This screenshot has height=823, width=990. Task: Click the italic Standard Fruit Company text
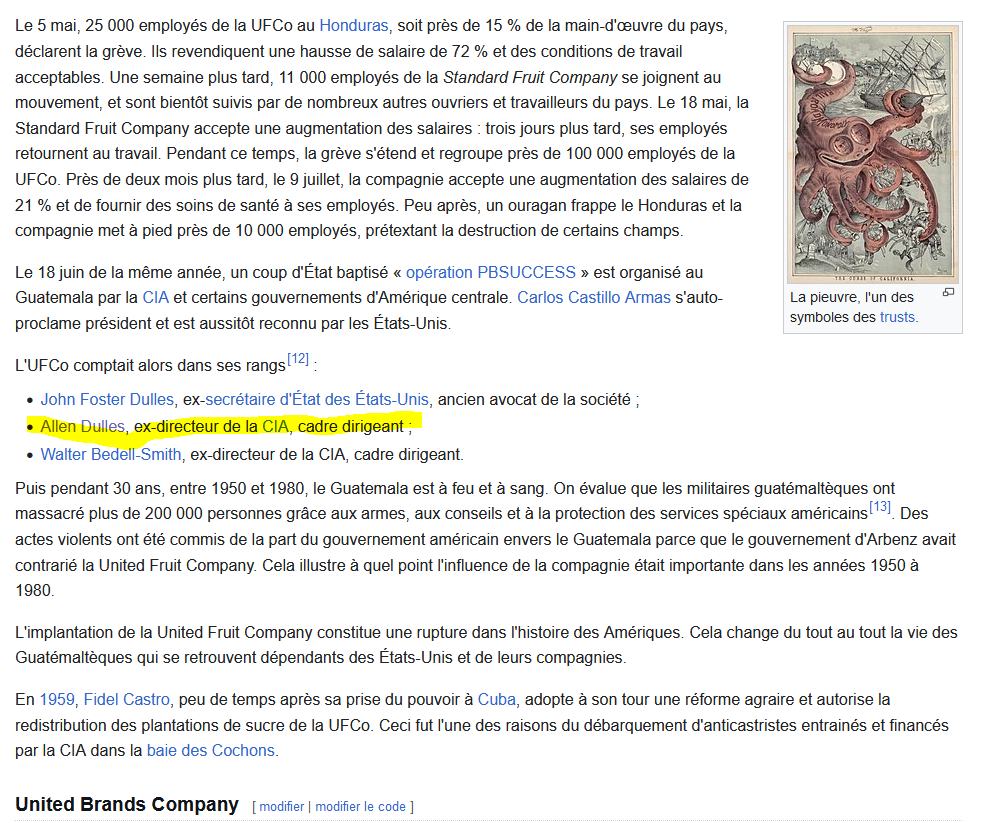[x=530, y=78]
